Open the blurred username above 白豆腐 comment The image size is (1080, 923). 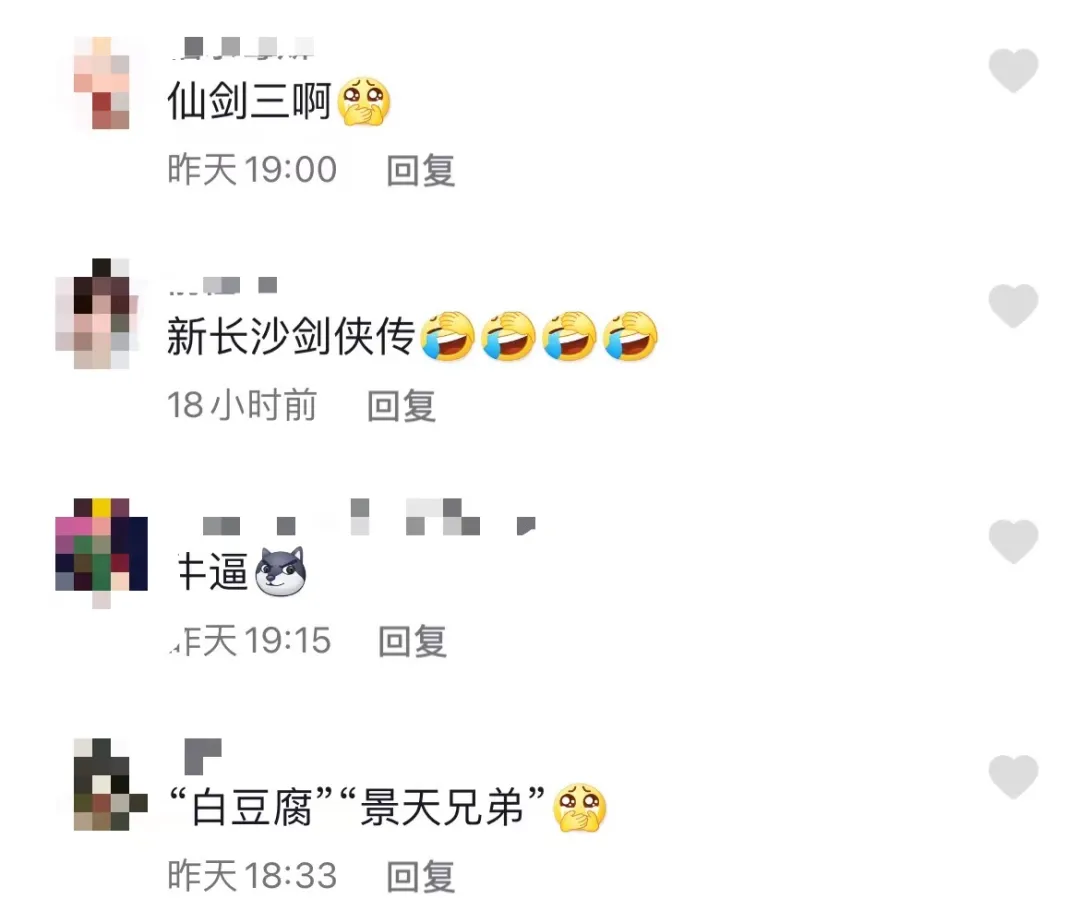pos(203,756)
